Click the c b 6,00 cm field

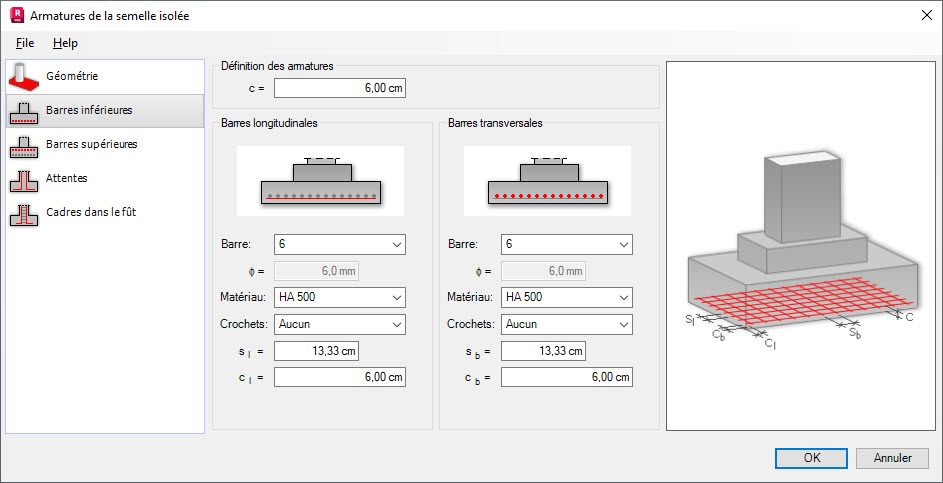click(567, 377)
